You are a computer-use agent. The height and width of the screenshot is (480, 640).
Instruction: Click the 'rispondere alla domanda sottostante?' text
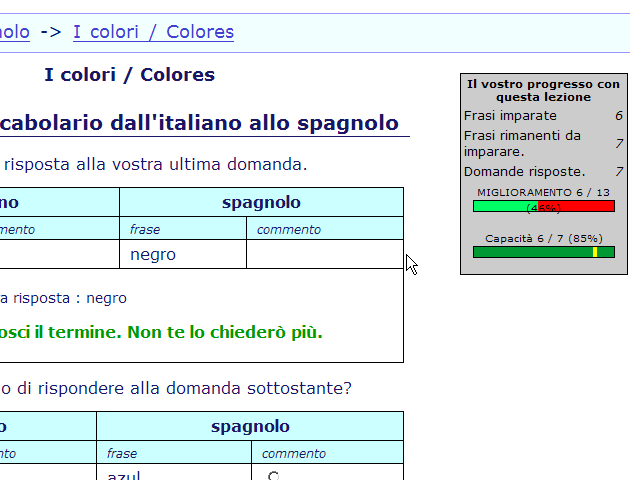(195, 388)
